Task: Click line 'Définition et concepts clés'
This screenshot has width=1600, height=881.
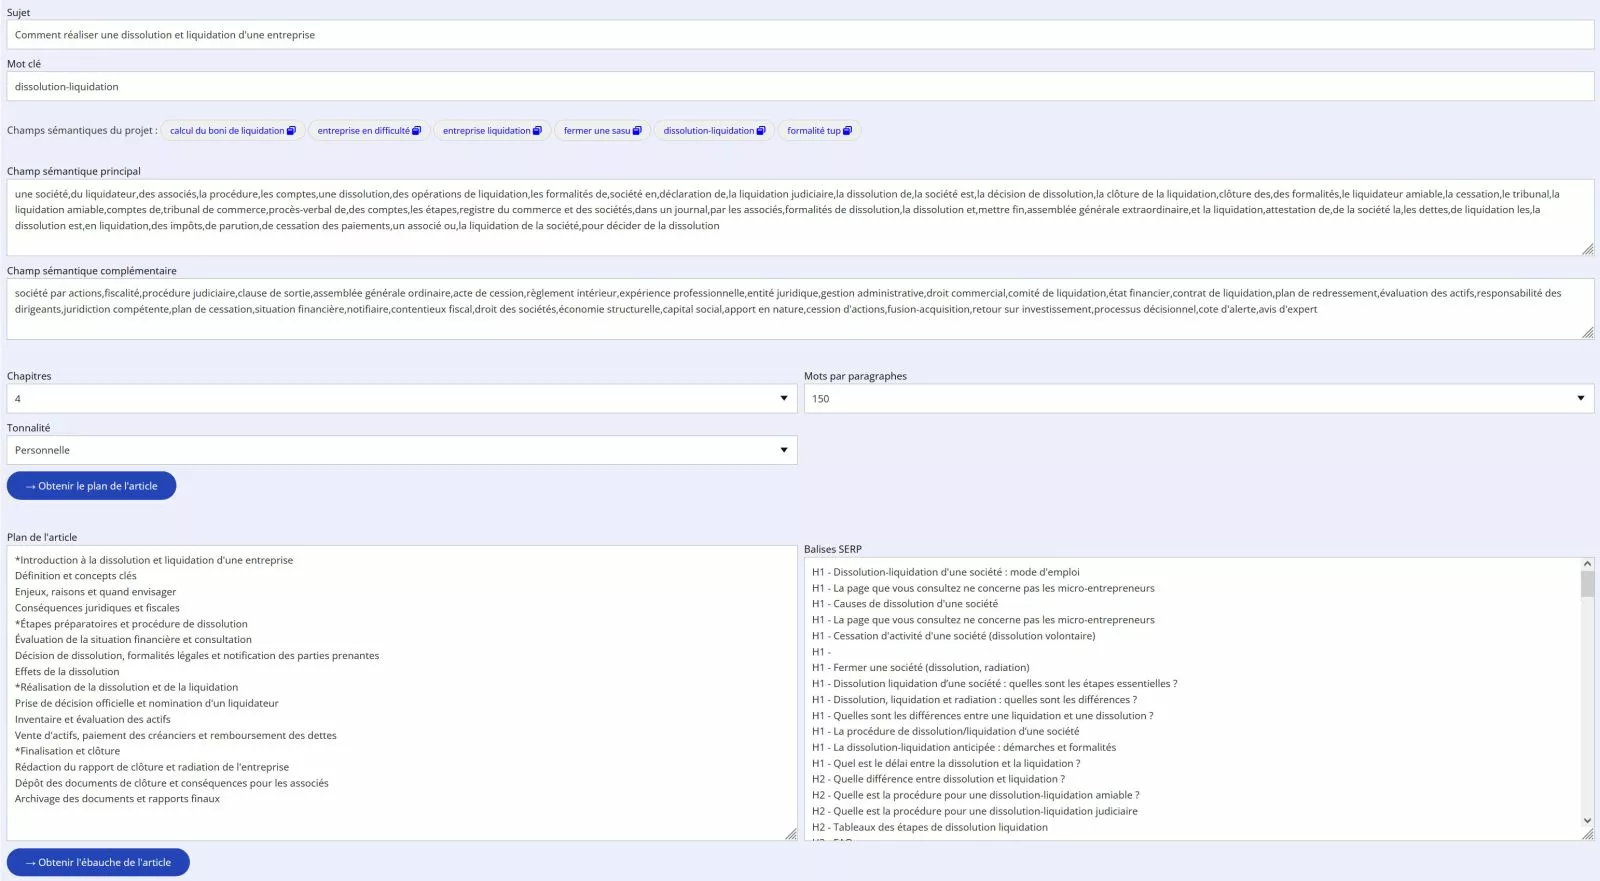Action: coord(76,576)
